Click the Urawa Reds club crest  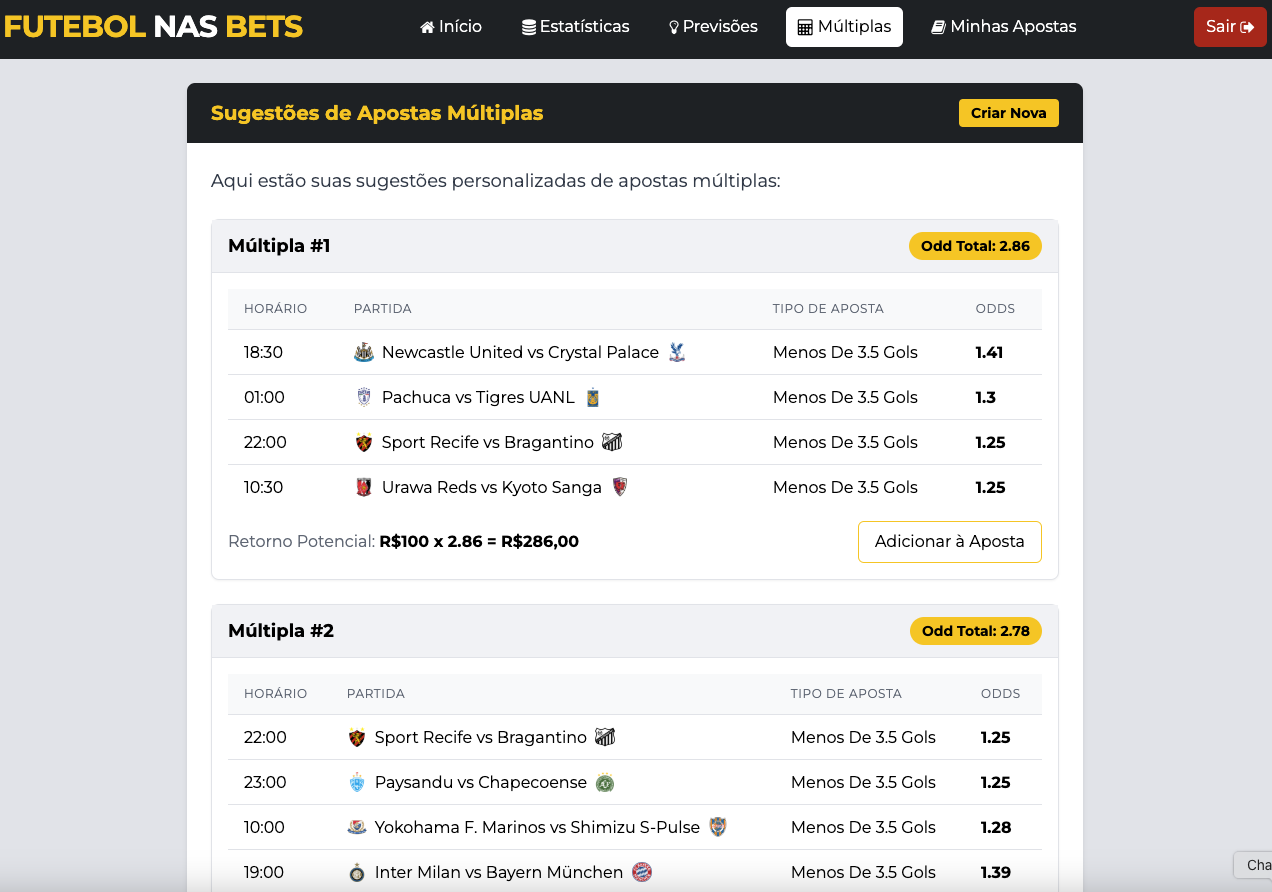(364, 487)
